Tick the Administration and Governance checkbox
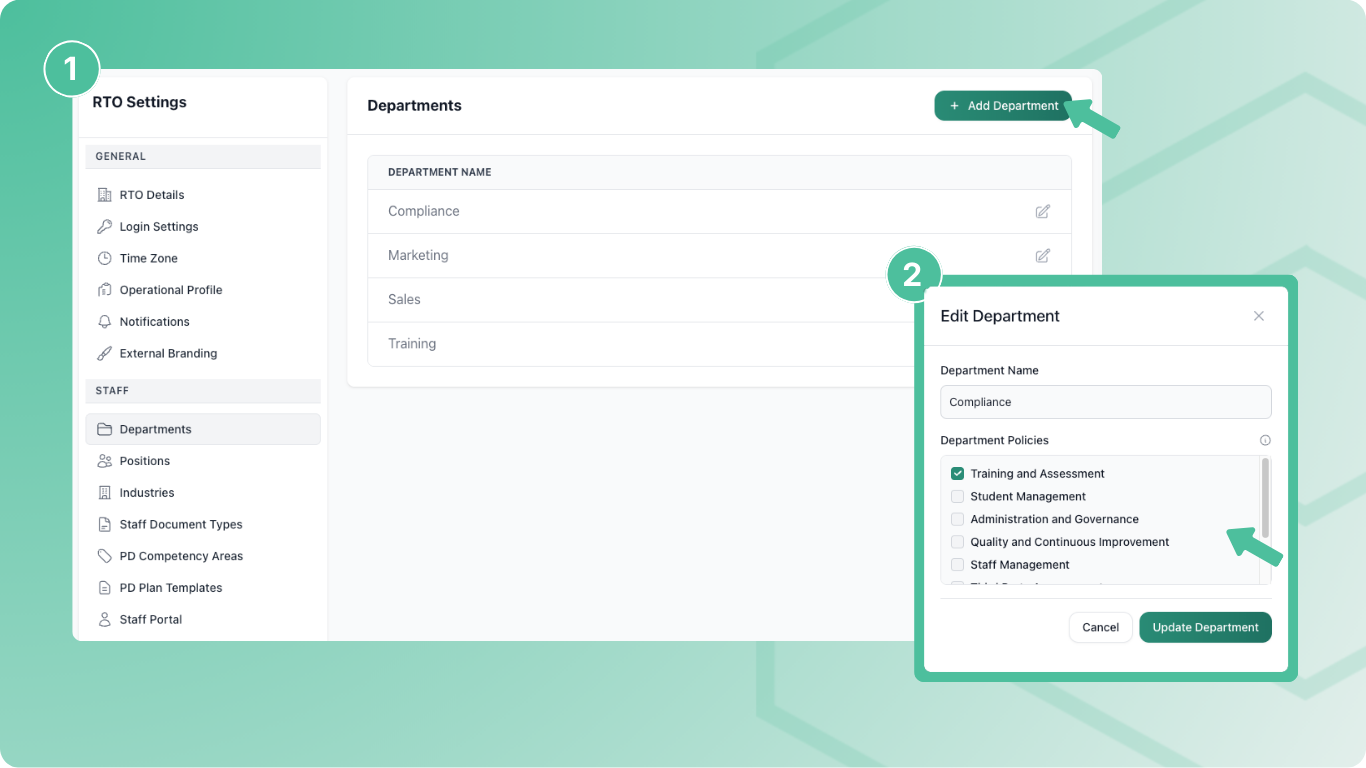Image resolution: width=1366 pixels, height=768 pixels. (957, 520)
